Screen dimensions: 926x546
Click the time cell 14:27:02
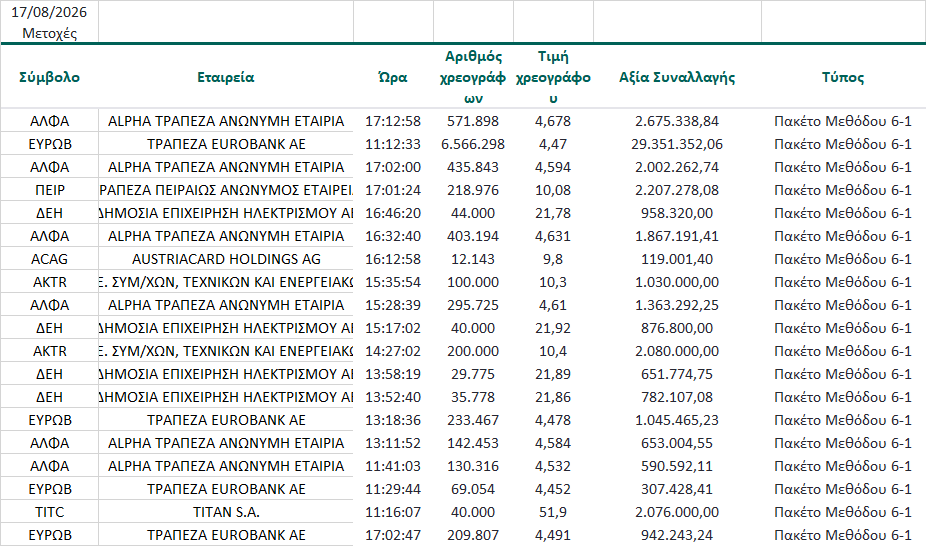(393, 351)
